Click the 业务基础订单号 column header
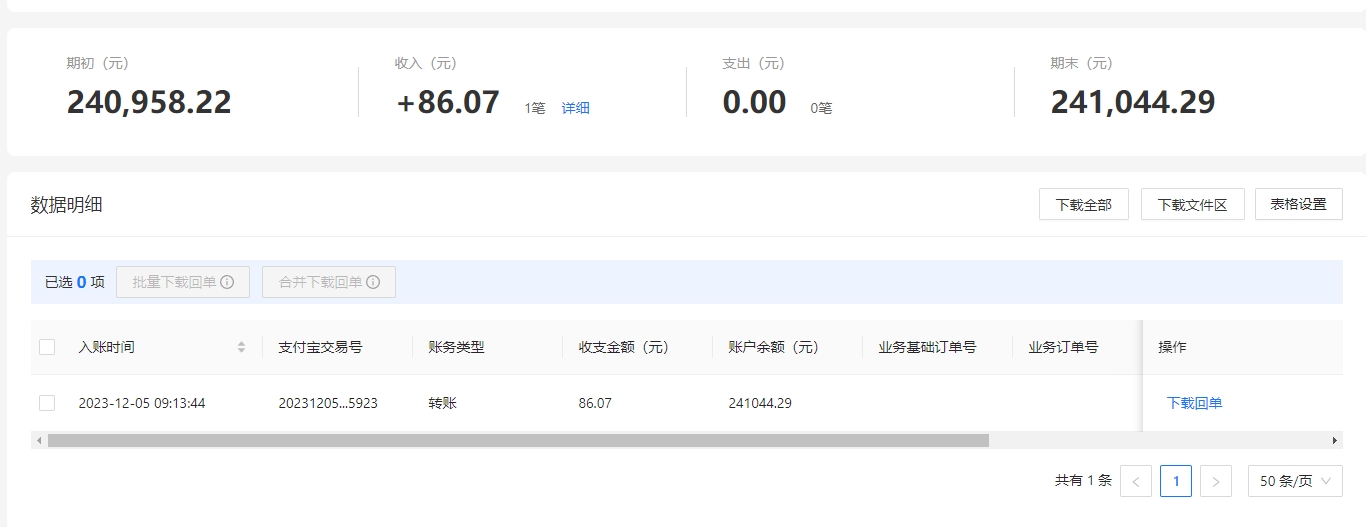 pos(927,347)
